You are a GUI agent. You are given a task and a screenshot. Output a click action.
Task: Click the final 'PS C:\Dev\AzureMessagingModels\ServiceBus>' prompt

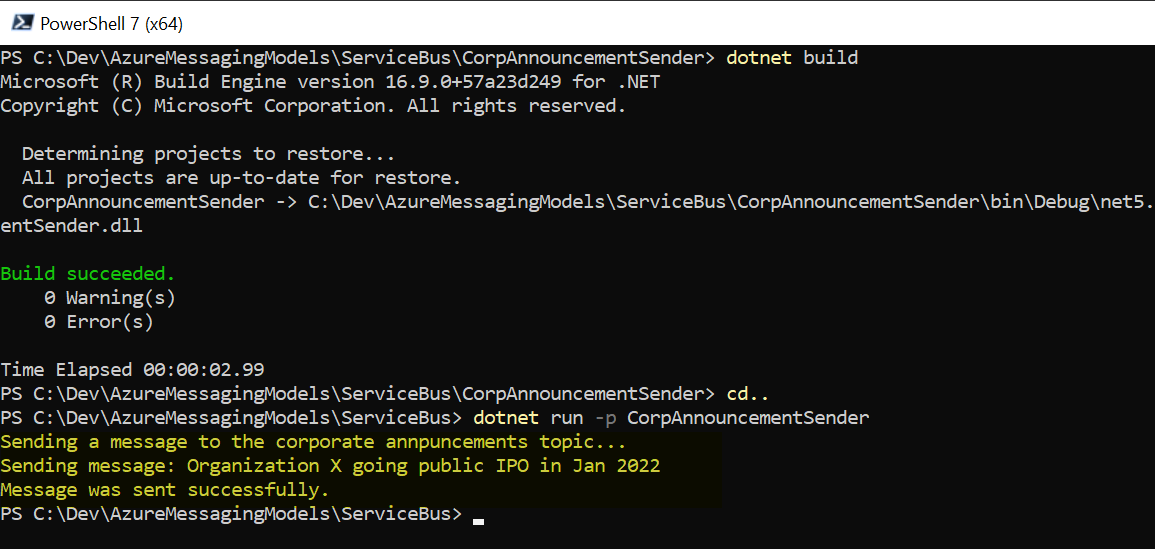[231, 514]
